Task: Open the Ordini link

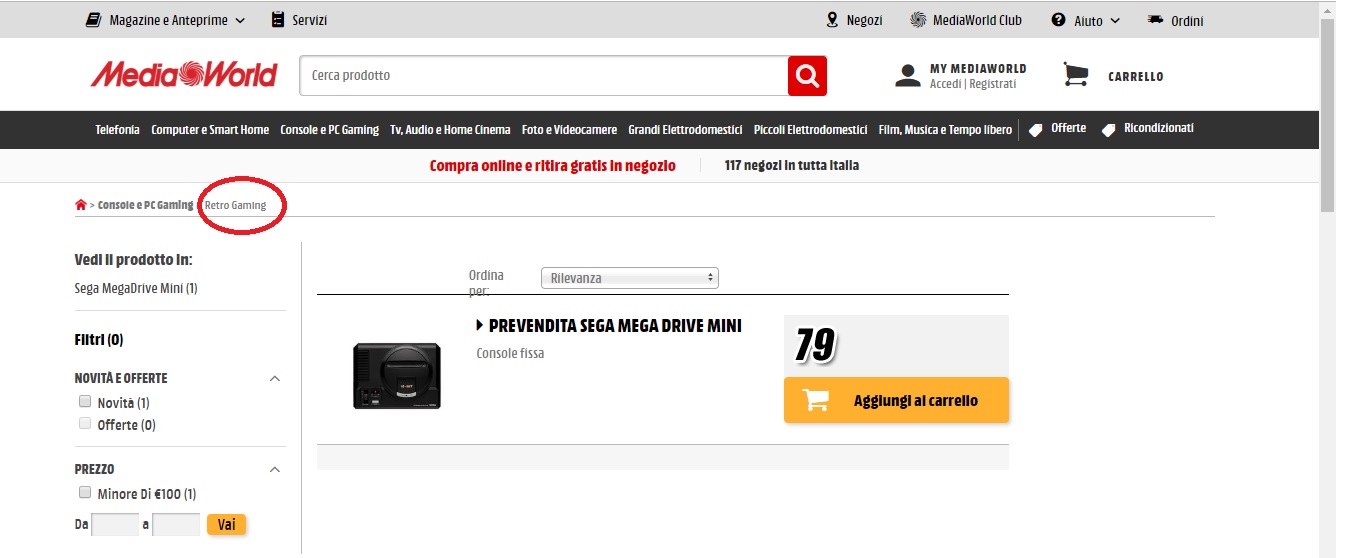Action: [x=1187, y=20]
